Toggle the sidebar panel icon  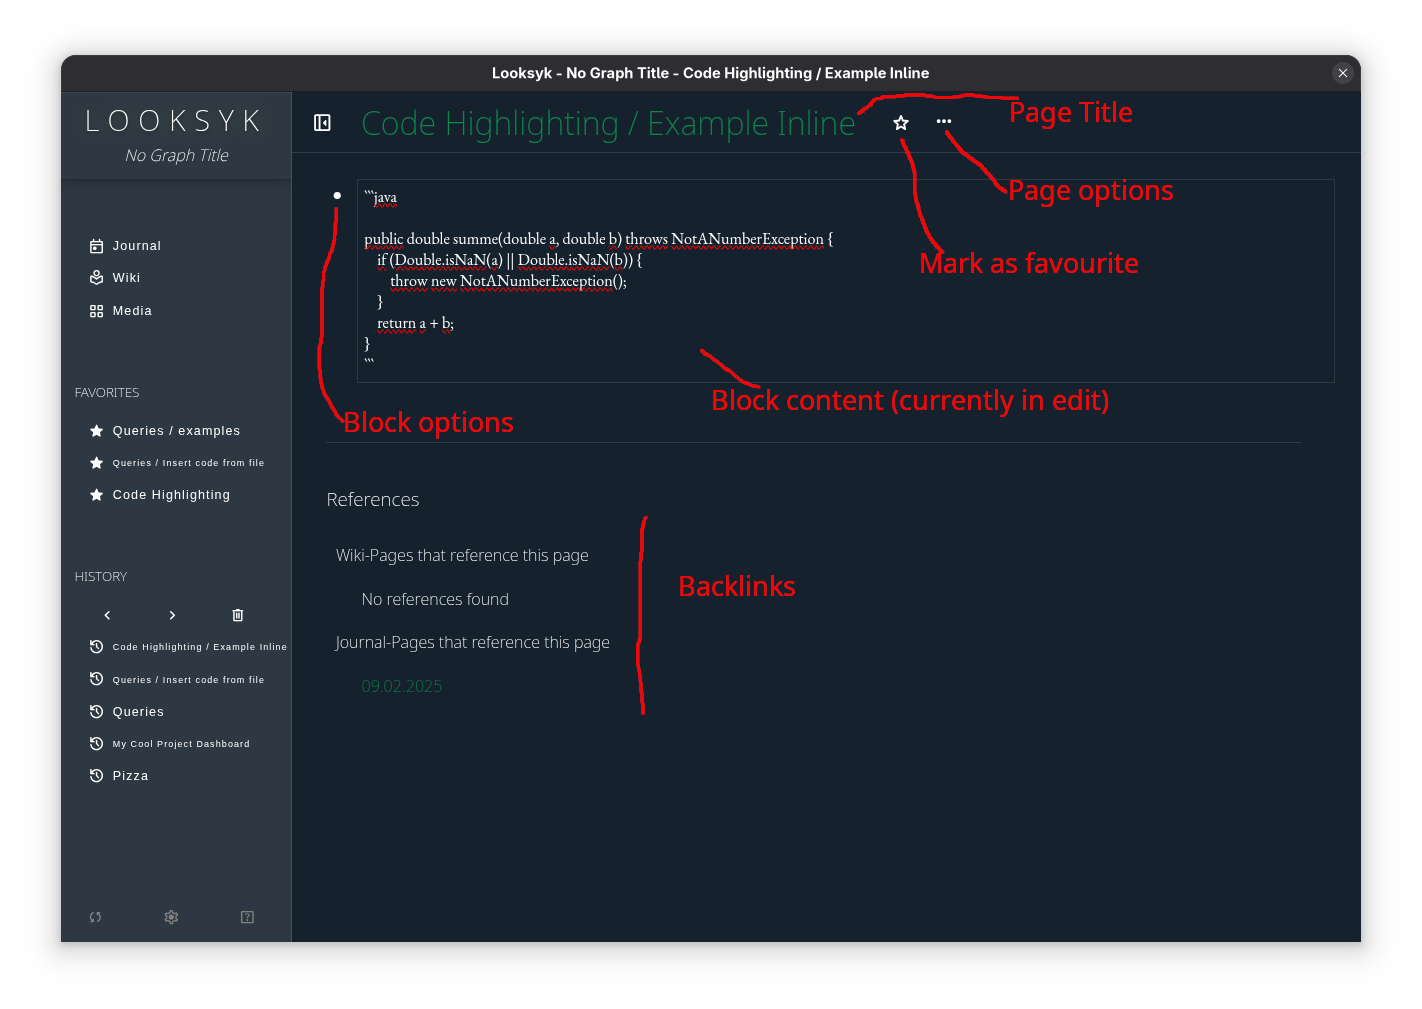point(322,123)
